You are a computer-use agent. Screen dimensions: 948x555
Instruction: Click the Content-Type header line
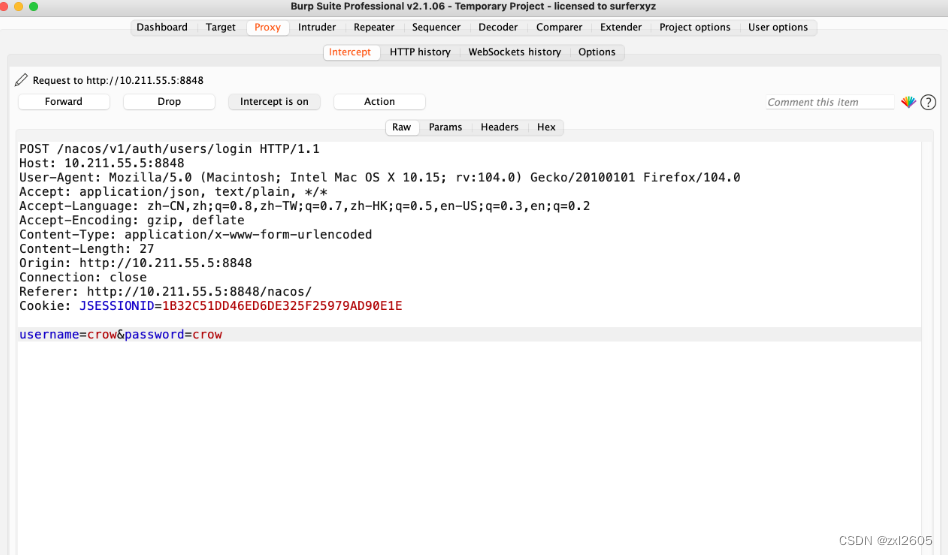[195, 235]
